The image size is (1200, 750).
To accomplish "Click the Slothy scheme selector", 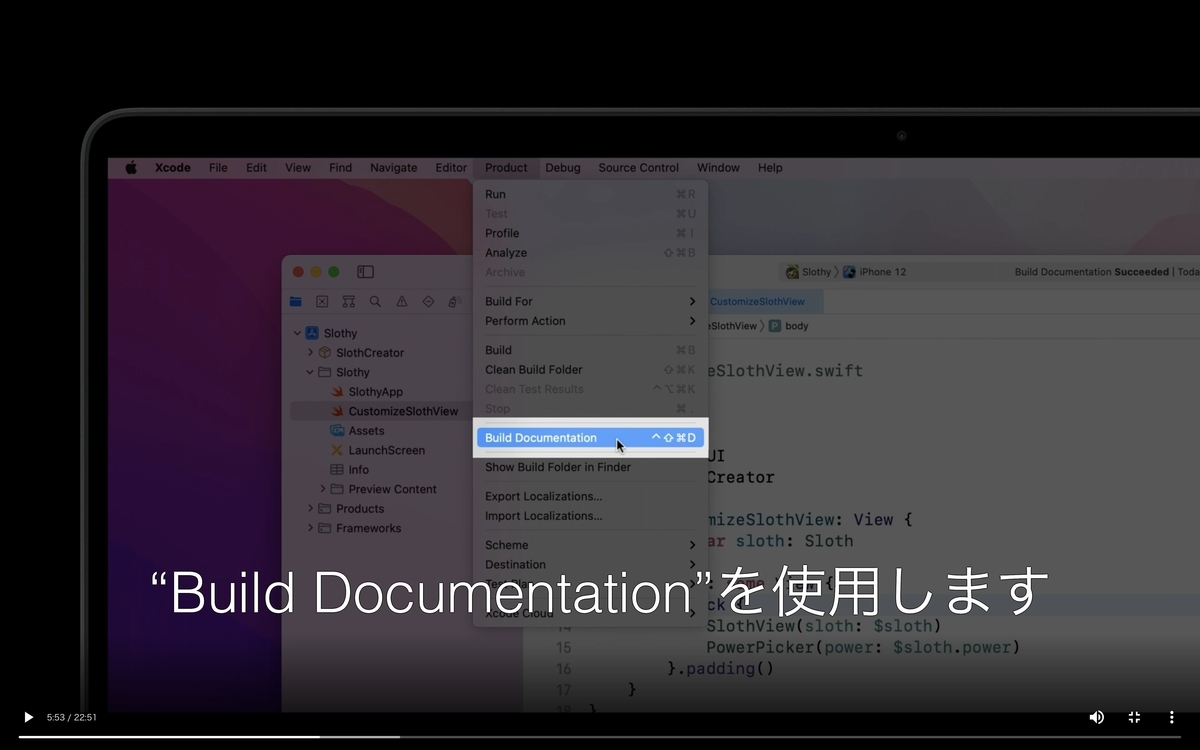I will [808, 272].
